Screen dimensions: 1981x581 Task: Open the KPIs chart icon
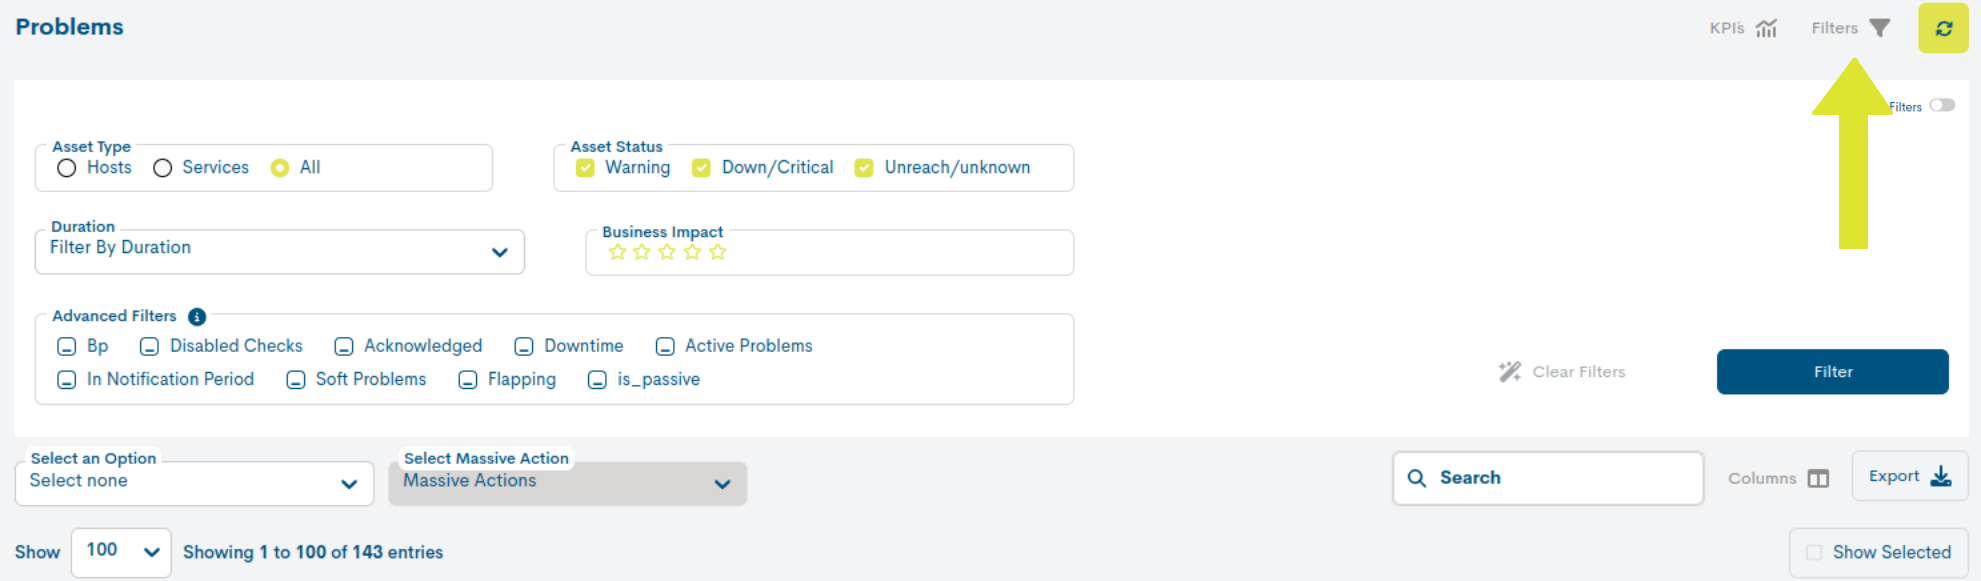(x=1766, y=28)
